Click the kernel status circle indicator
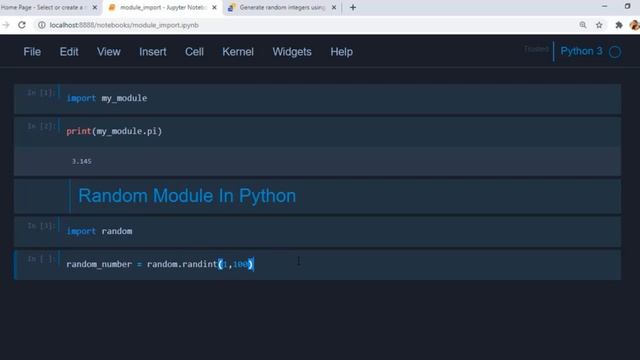This screenshot has height=360, width=640. click(615, 52)
